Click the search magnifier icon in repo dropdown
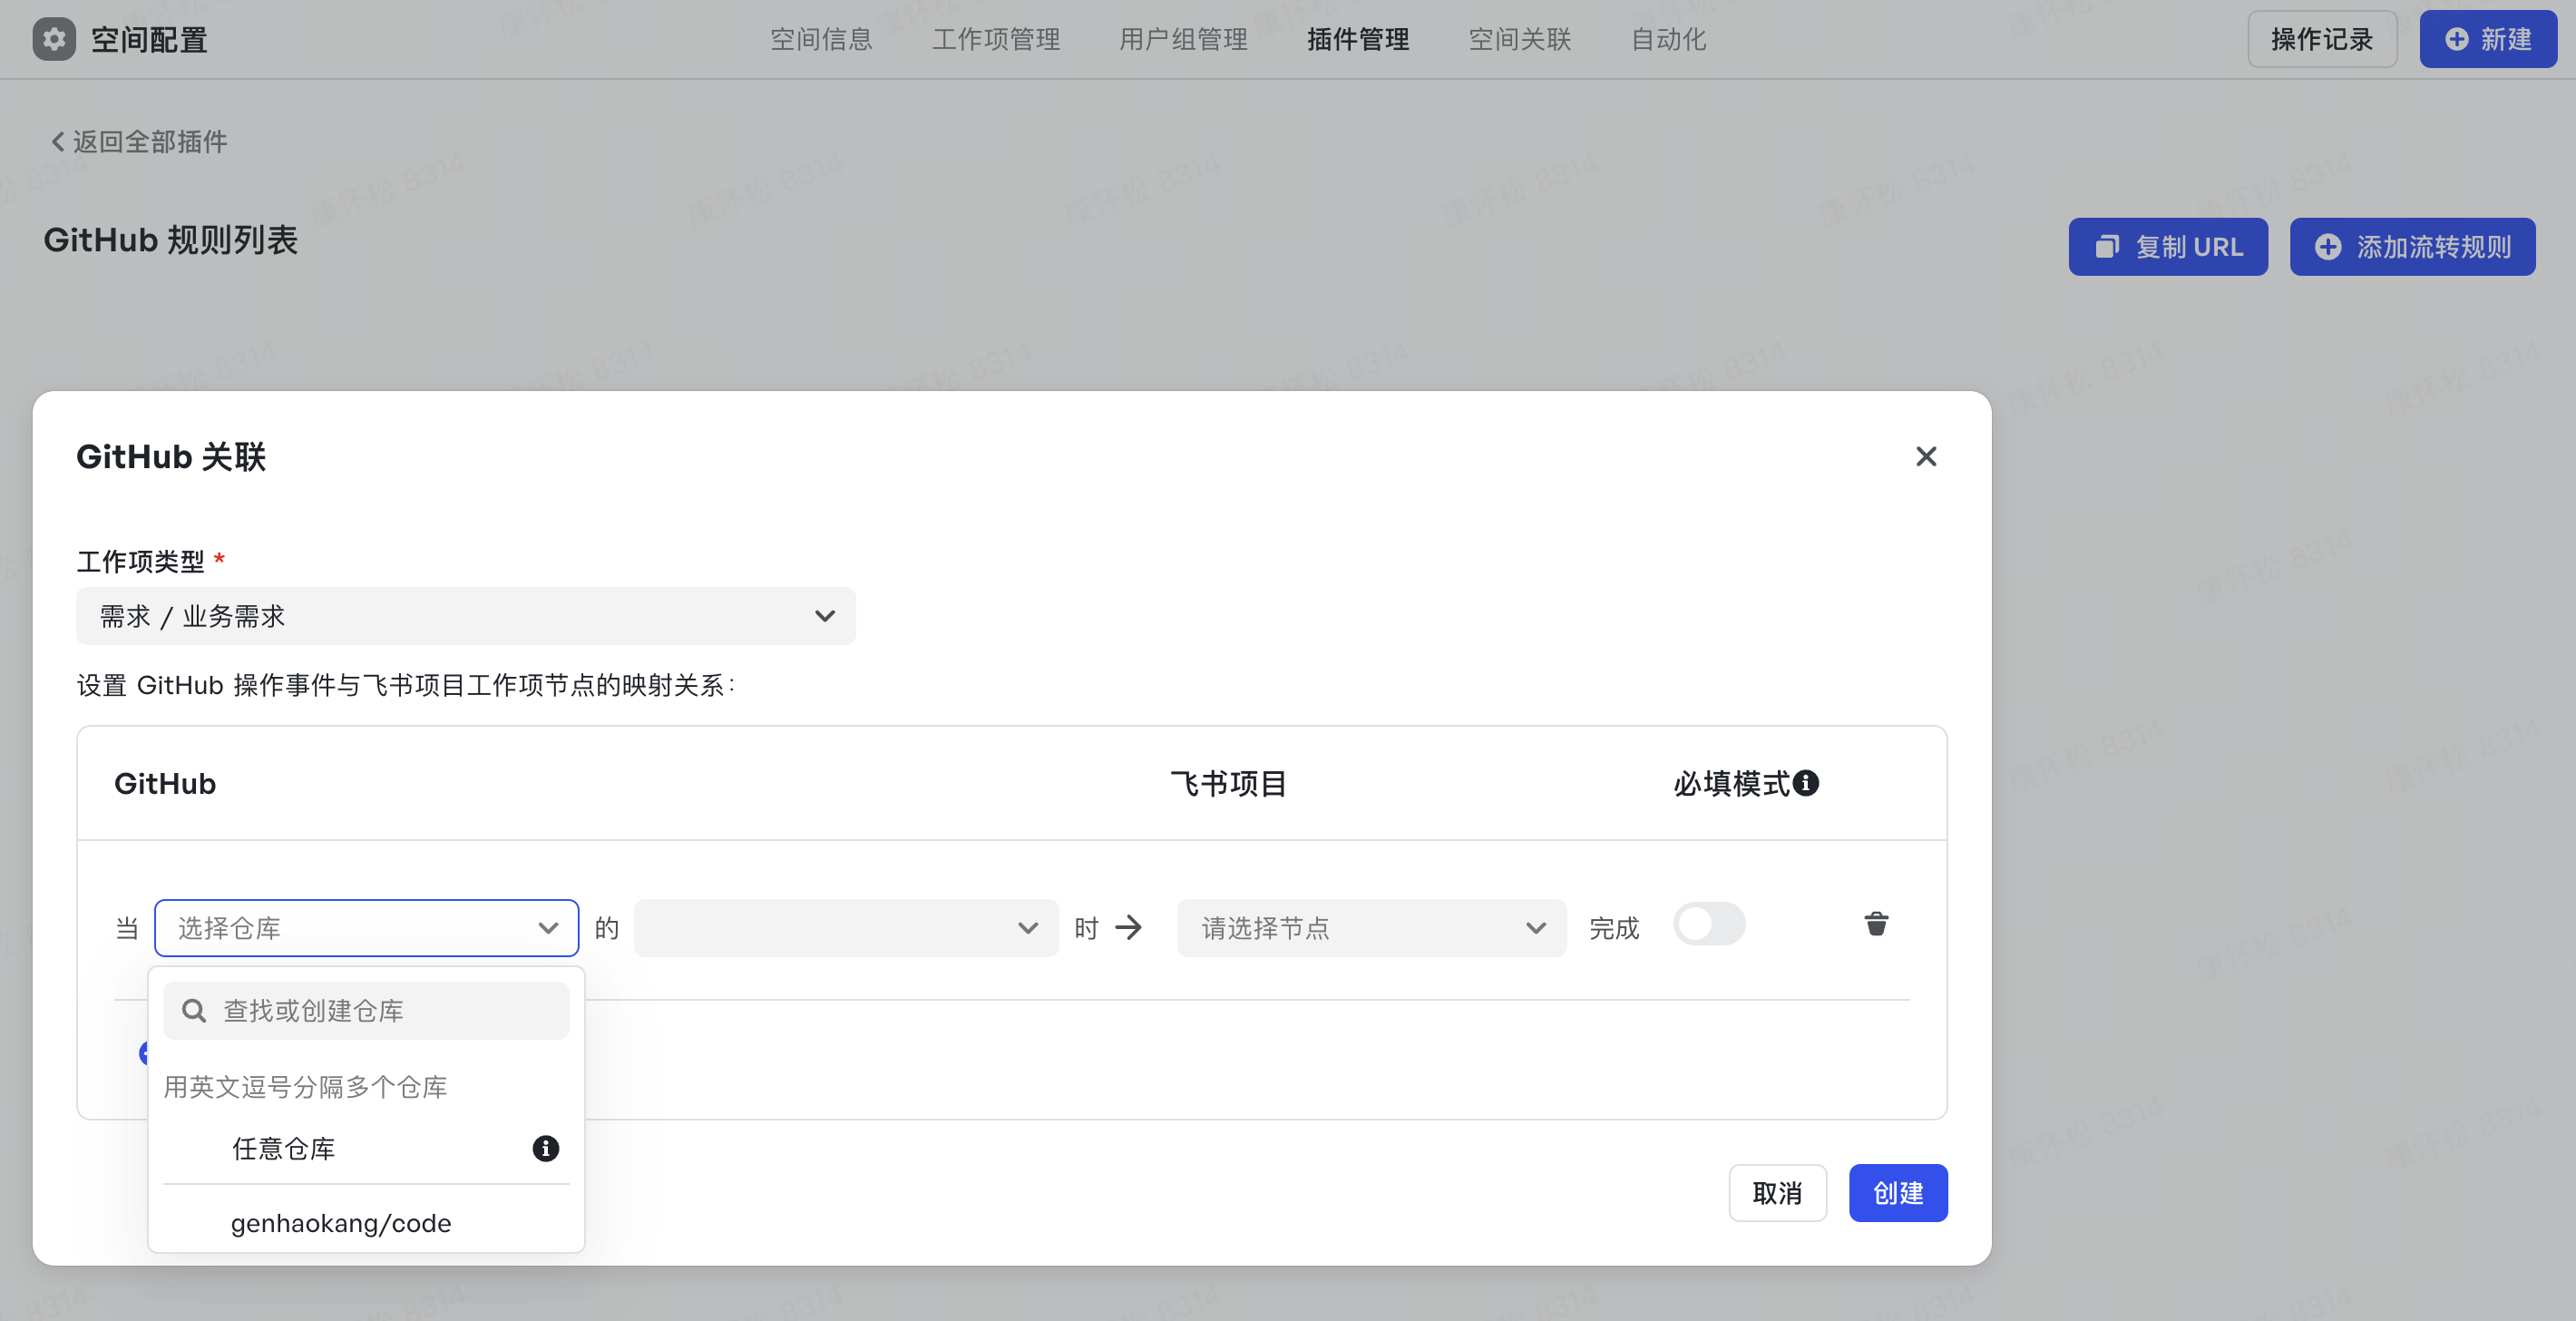2576x1321 pixels. coord(194,1011)
